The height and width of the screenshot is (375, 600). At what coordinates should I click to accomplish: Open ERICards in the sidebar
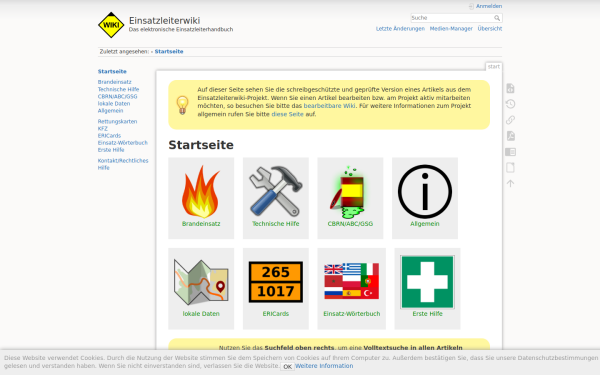(109, 136)
